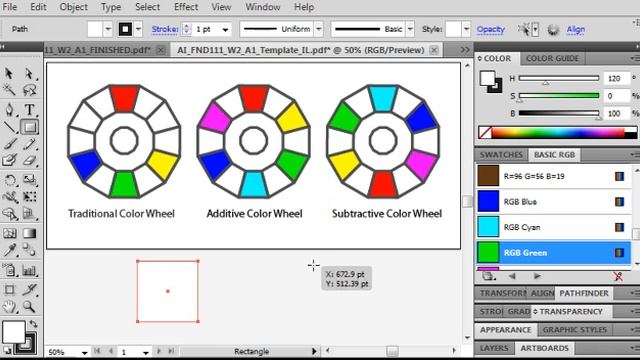Click the color spectrum bar
640x360 pixels.
(x=557, y=133)
